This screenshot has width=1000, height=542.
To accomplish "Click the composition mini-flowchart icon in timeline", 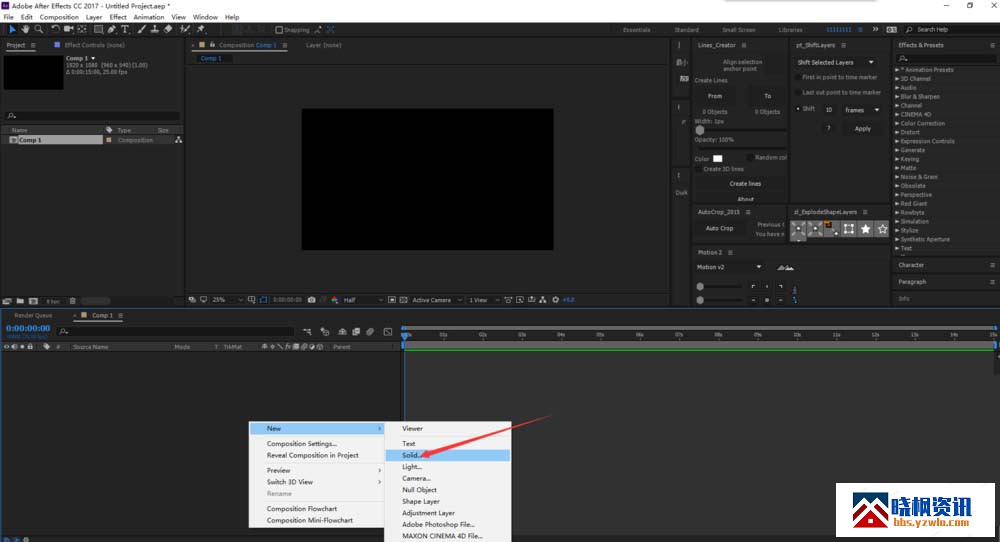I will 307,332.
